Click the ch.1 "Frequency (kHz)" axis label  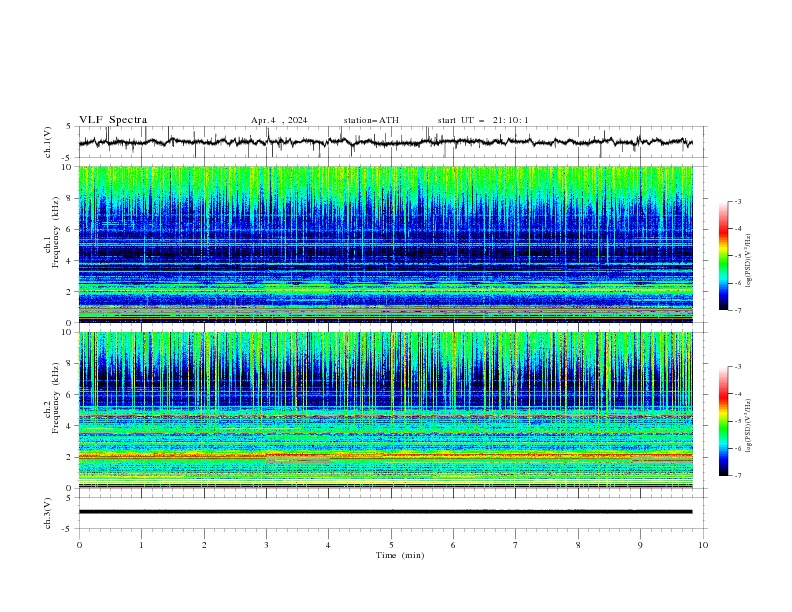56,232
